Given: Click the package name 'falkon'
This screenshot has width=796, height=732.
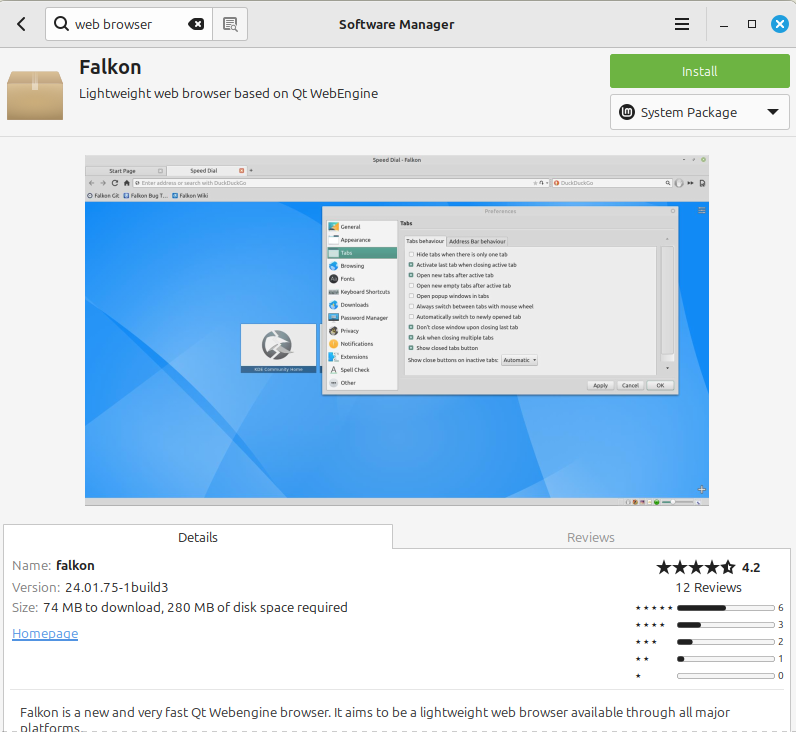Looking at the screenshot, I should coord(75,565).
